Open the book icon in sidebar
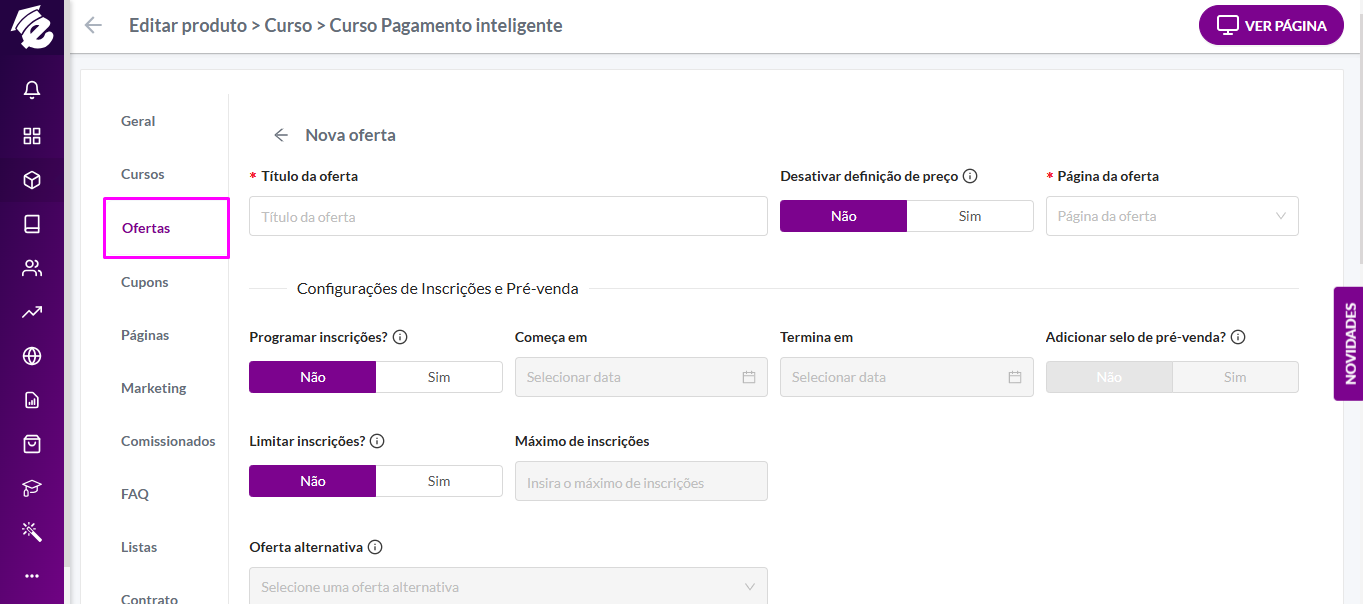Screen dimensions: 1363x604 click(x=32, y=224)
